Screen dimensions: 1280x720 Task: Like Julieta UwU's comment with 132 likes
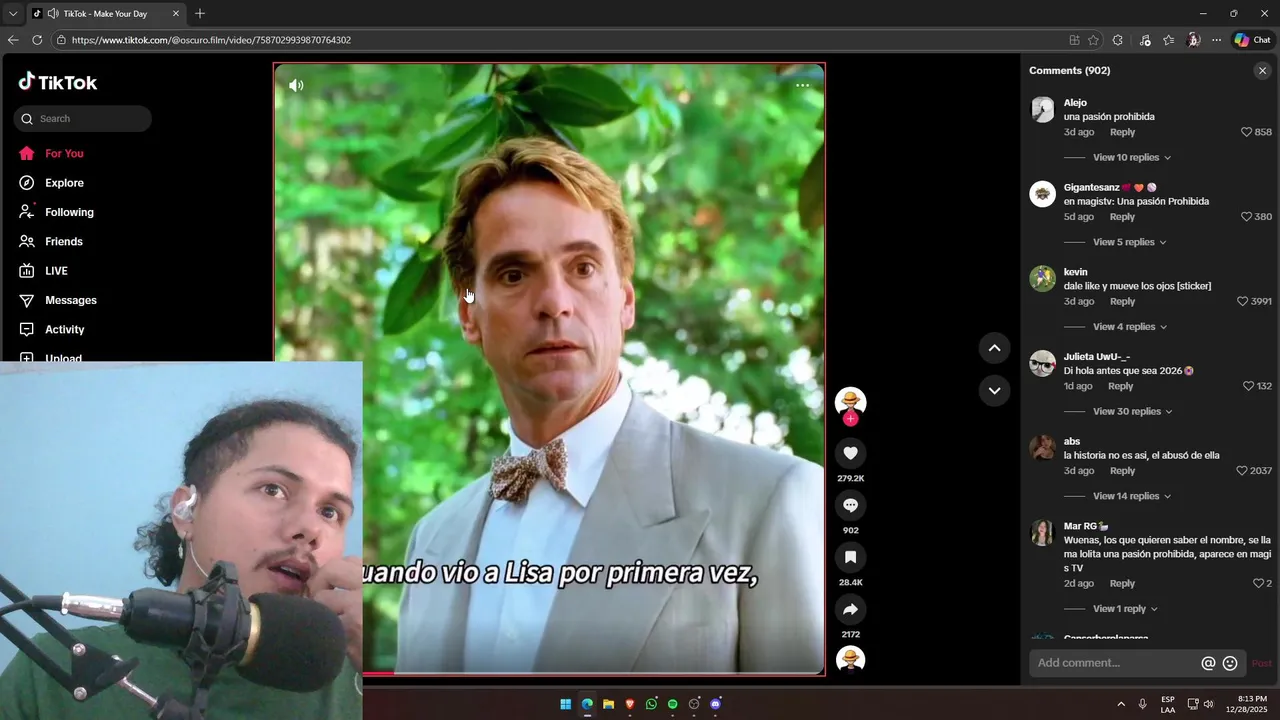[1248, 386]
